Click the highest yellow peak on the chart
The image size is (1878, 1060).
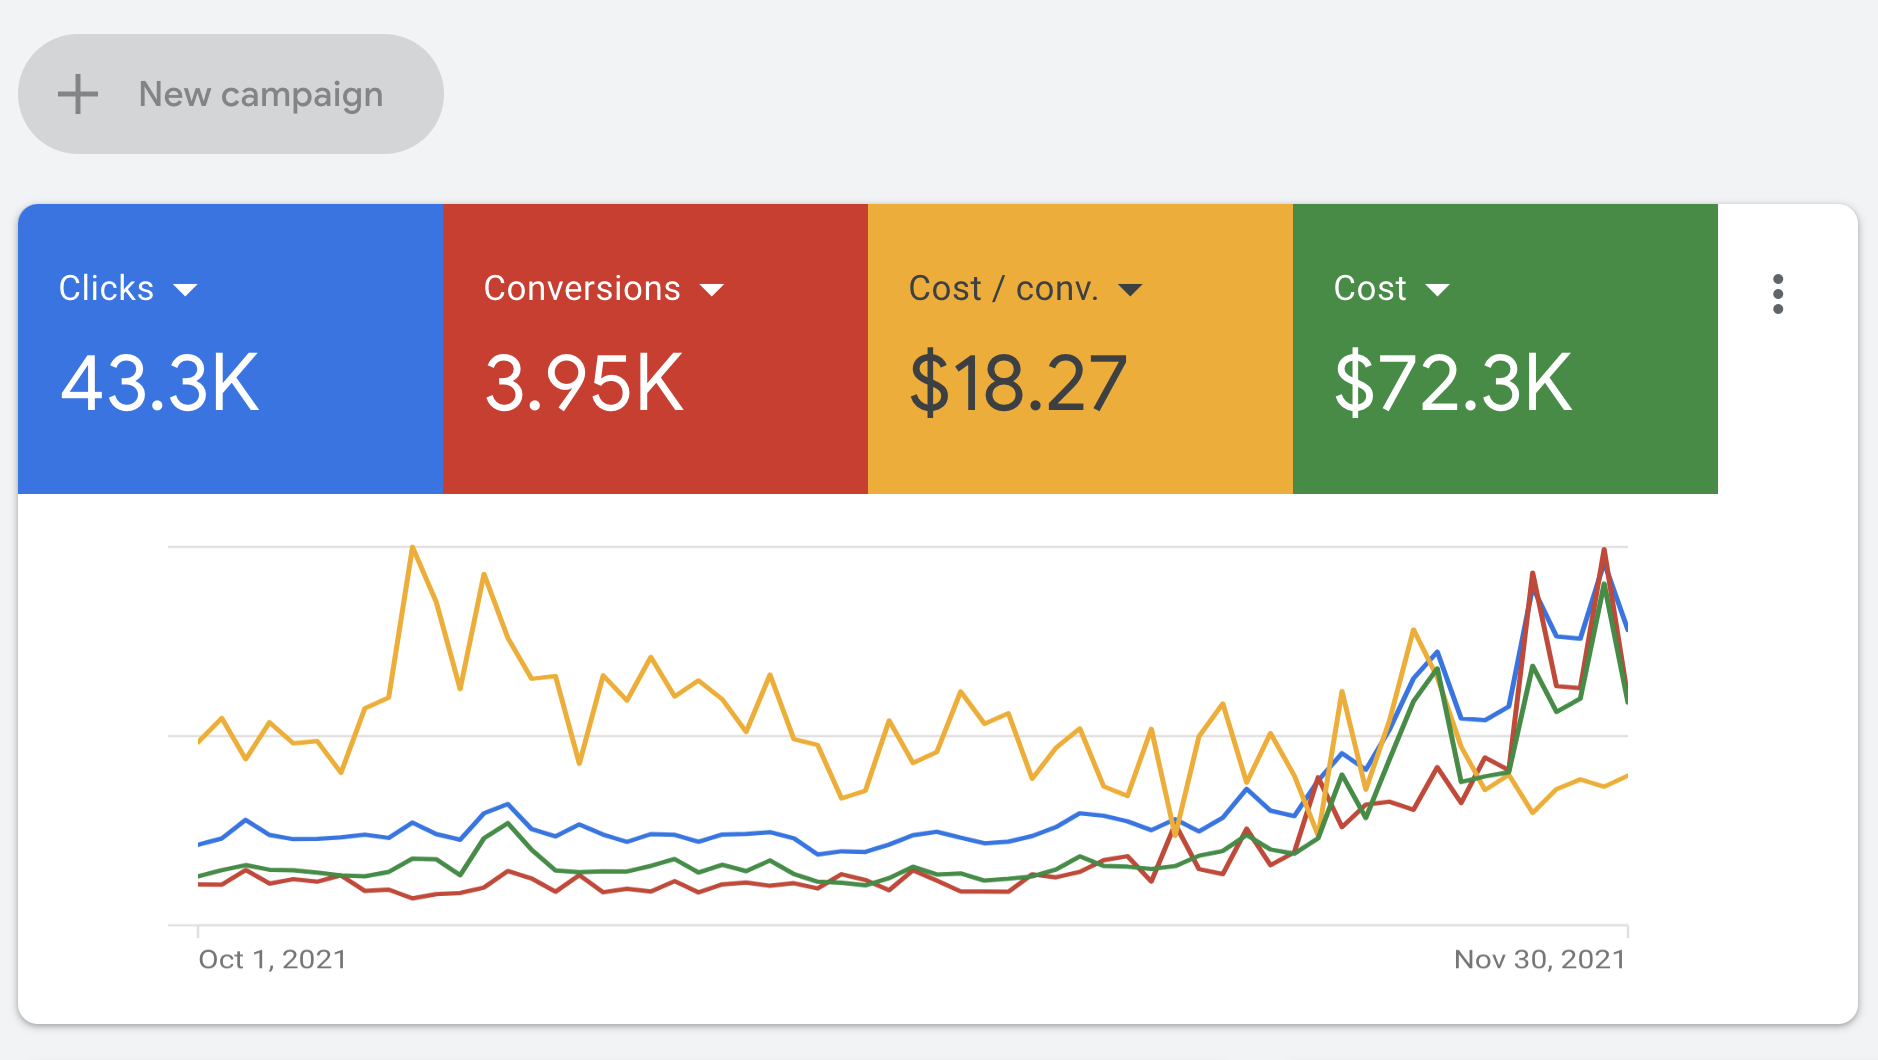click(x=412, y=548)
